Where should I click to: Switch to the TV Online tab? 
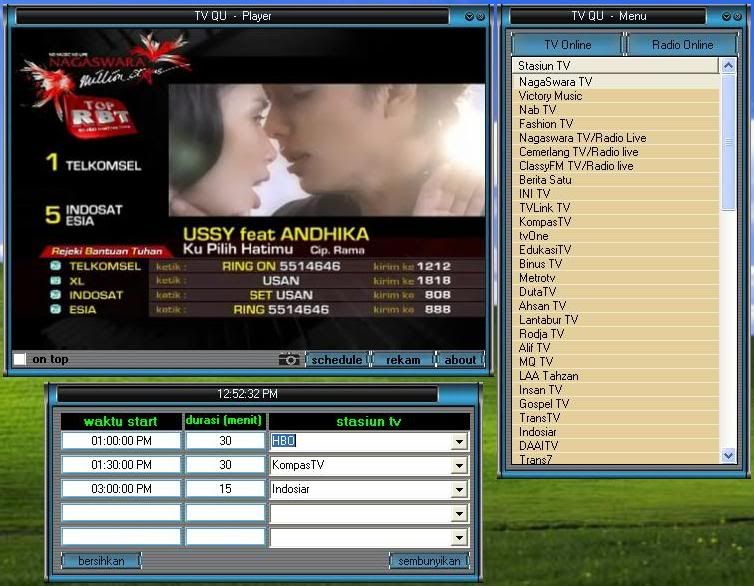[567, 45]
